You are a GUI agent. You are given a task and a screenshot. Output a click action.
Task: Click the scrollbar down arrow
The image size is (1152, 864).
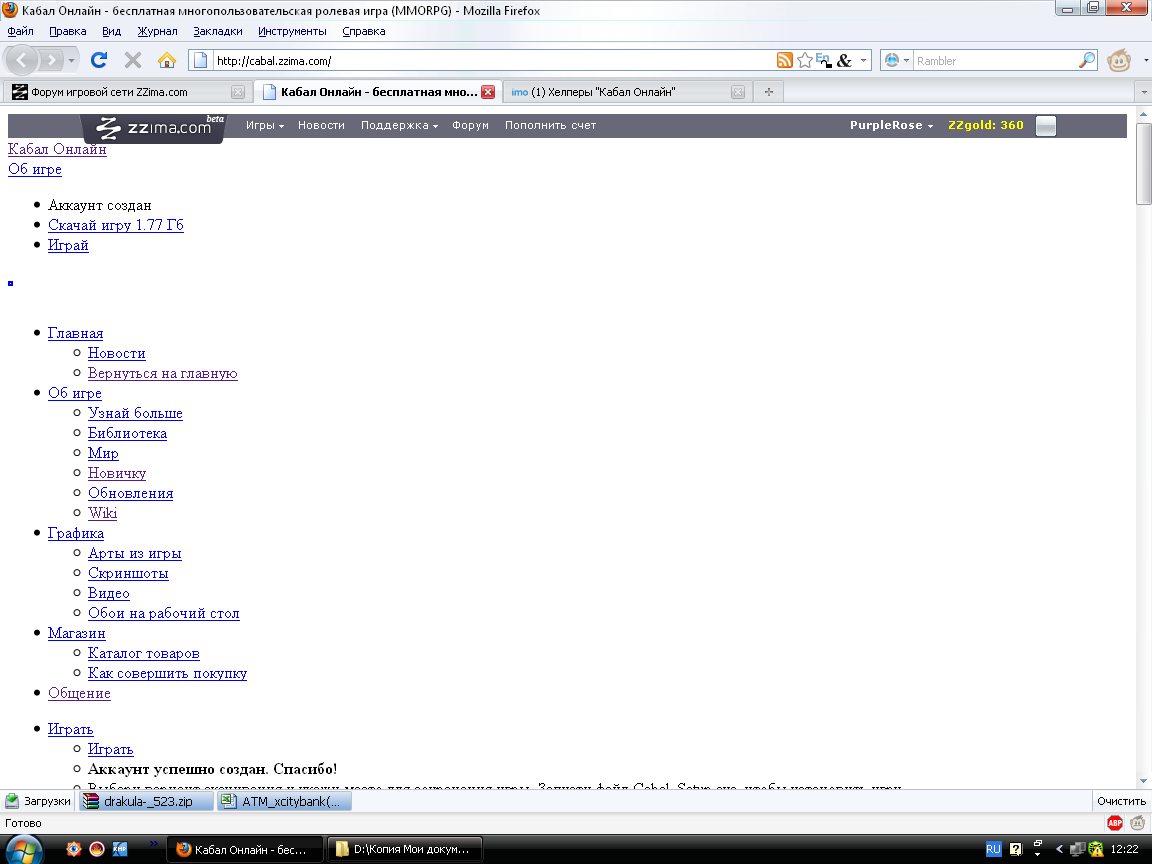[x=1144, y=780]
